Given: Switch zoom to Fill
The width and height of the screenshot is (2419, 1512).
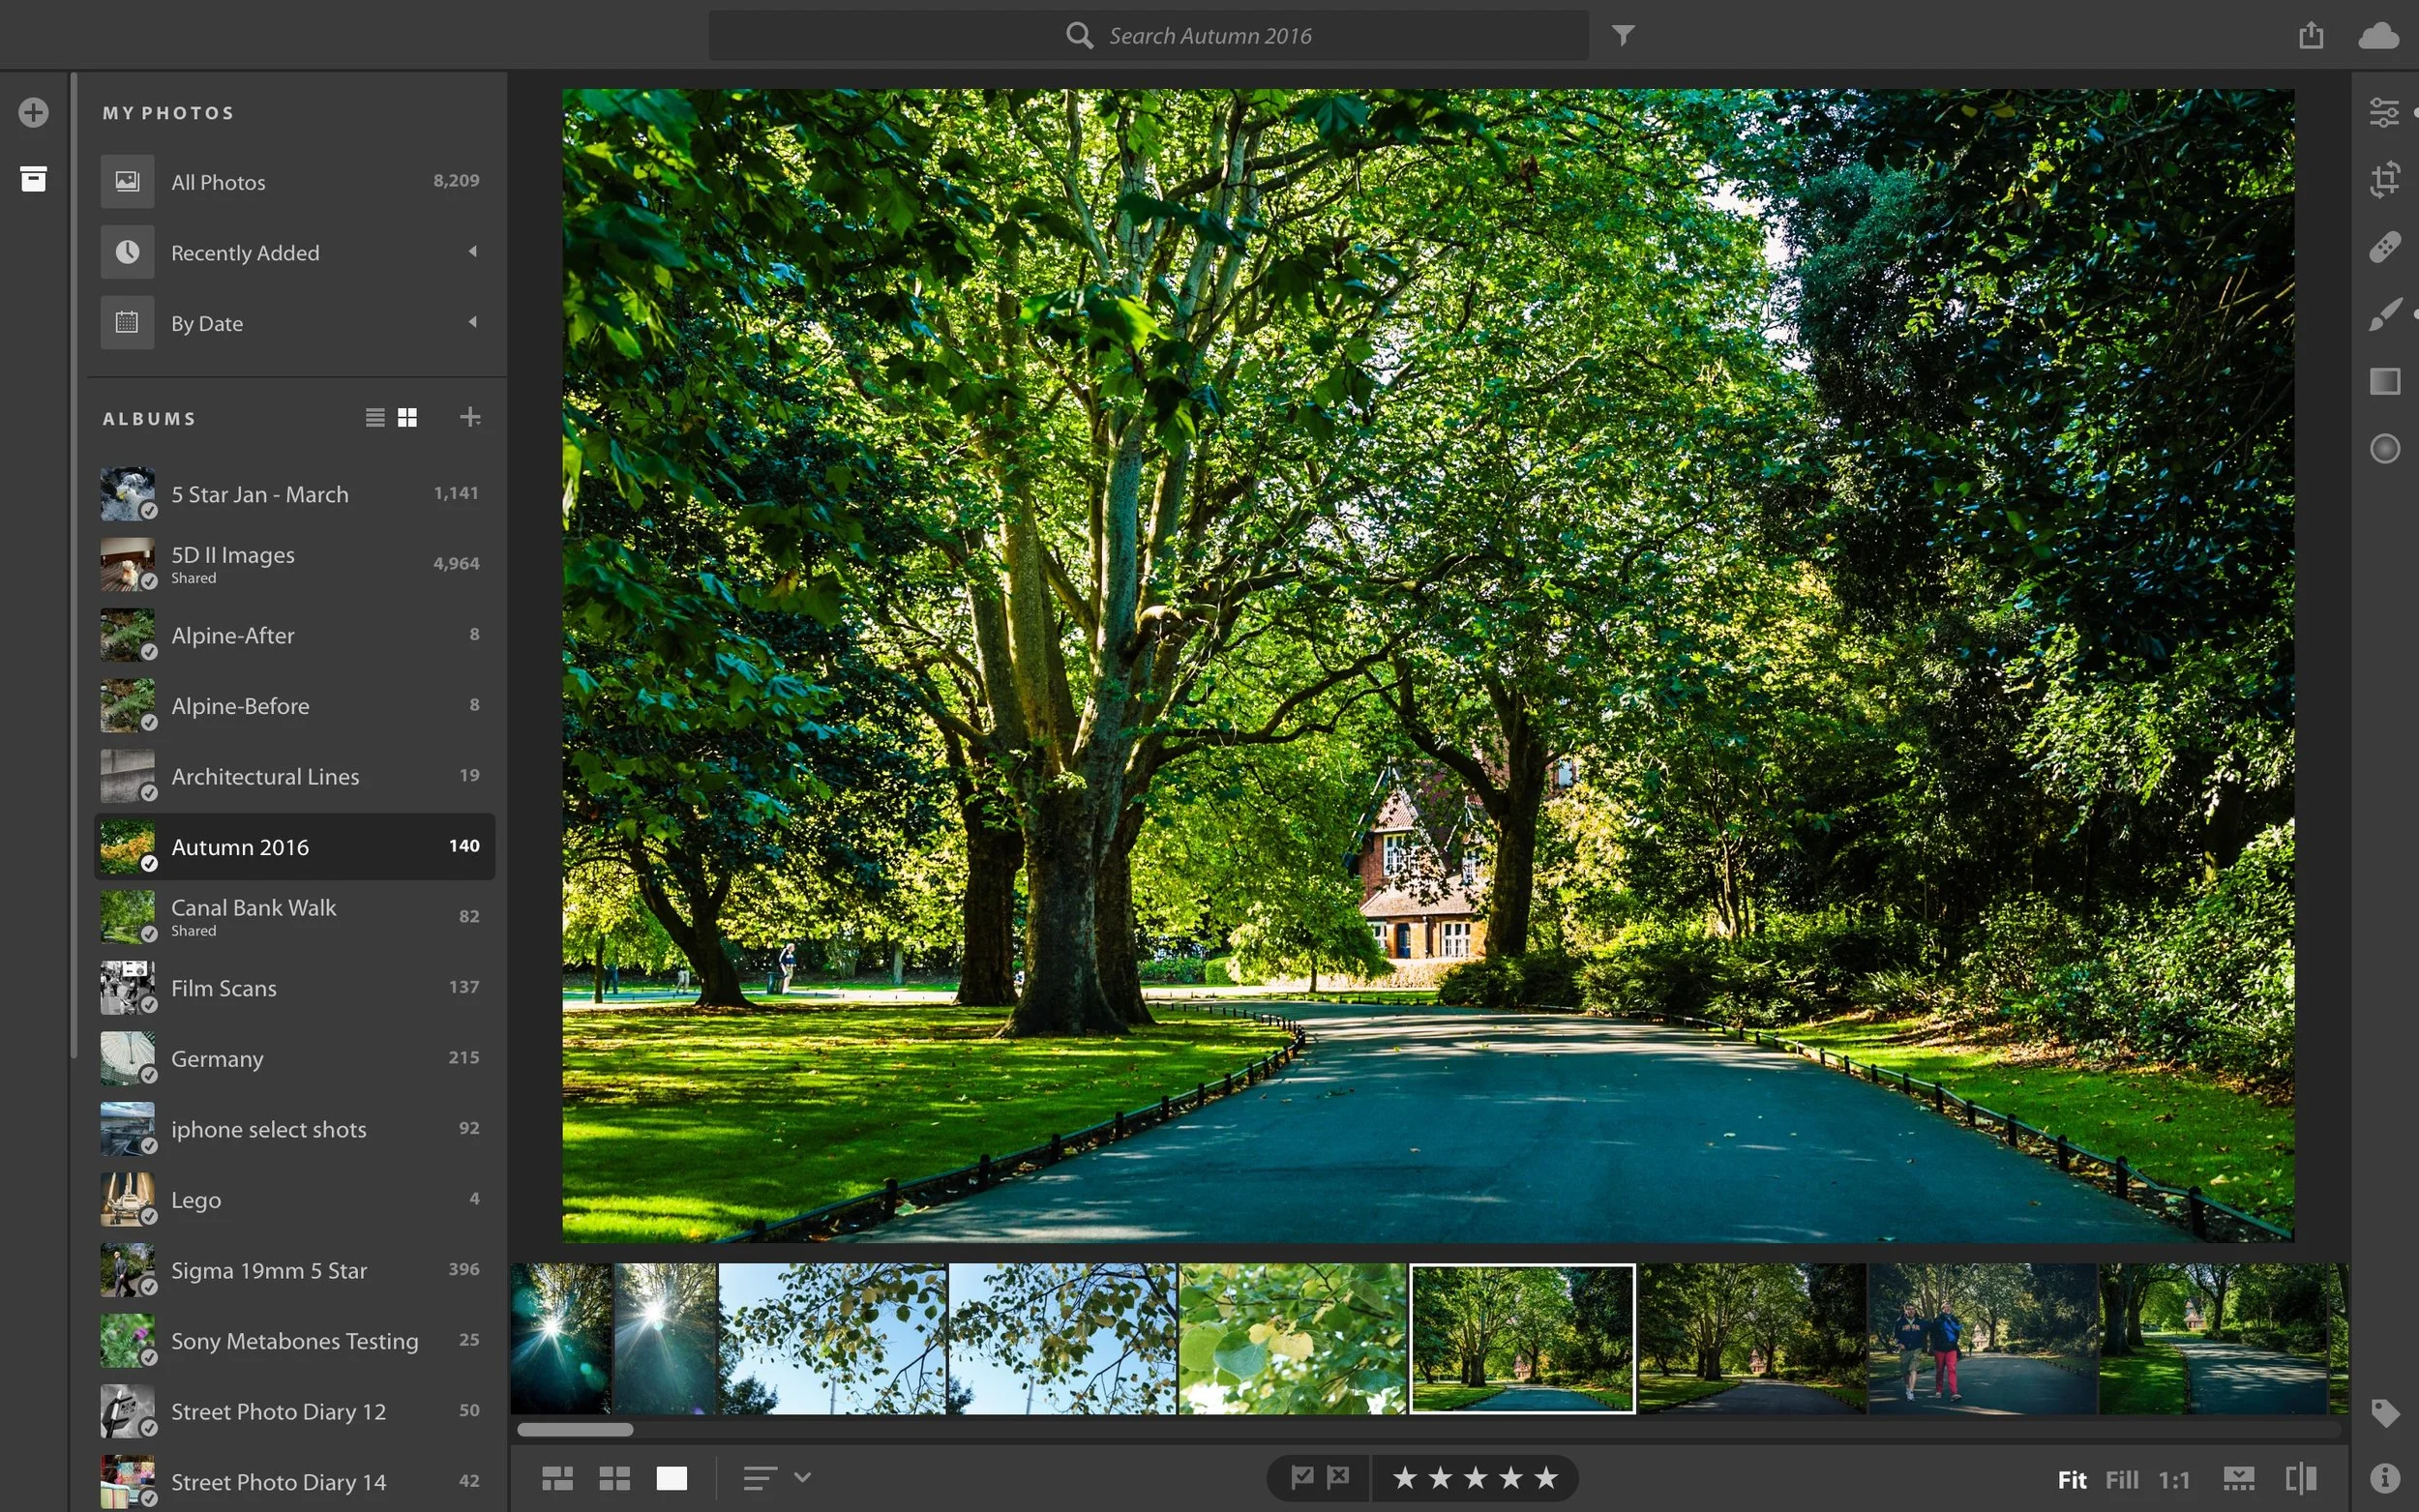Looking at the screenshot, I should coord(2121,1479).
